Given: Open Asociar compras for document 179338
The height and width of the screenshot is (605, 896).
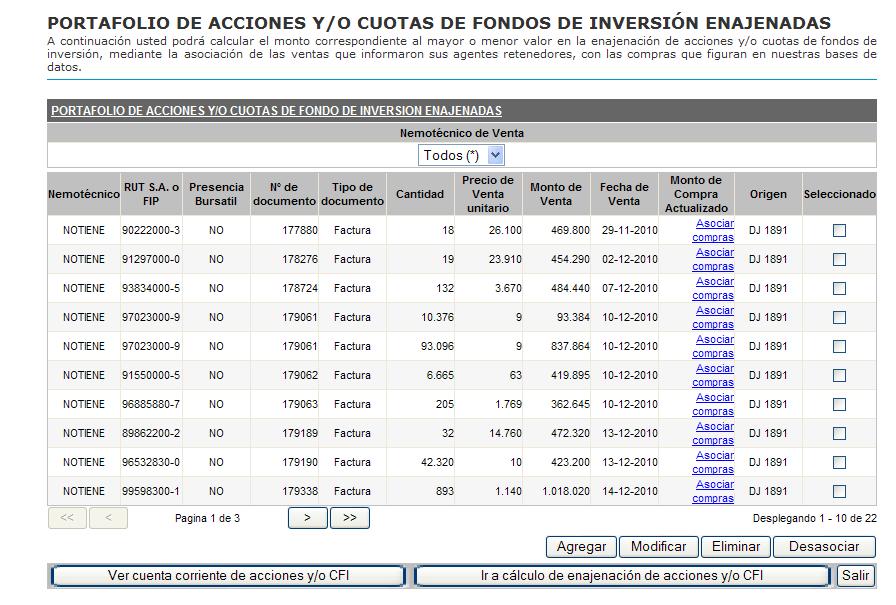Looking at the screenshot, I should pos(713,491).
